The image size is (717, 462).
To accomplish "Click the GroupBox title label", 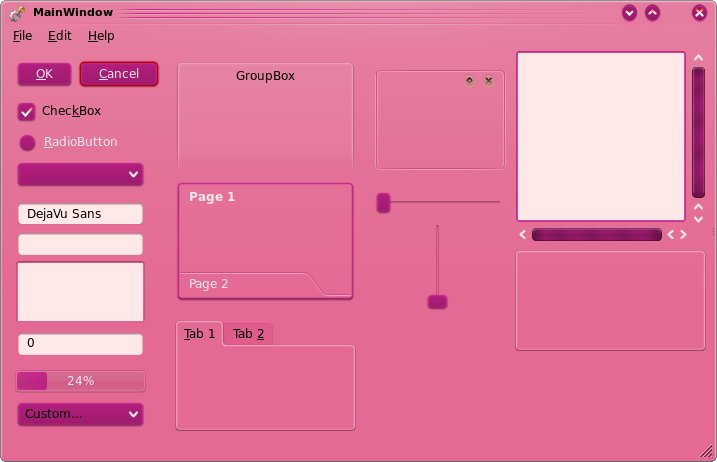I will (x=265, y=76).
